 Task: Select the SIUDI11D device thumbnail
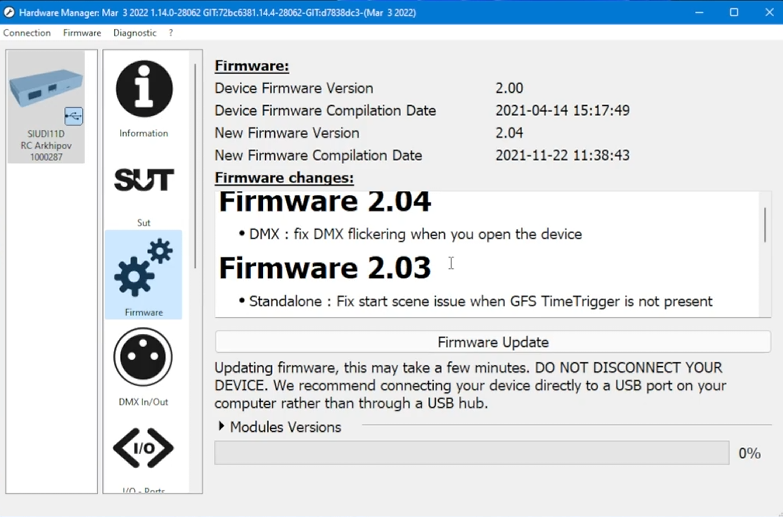click(46, 106)
